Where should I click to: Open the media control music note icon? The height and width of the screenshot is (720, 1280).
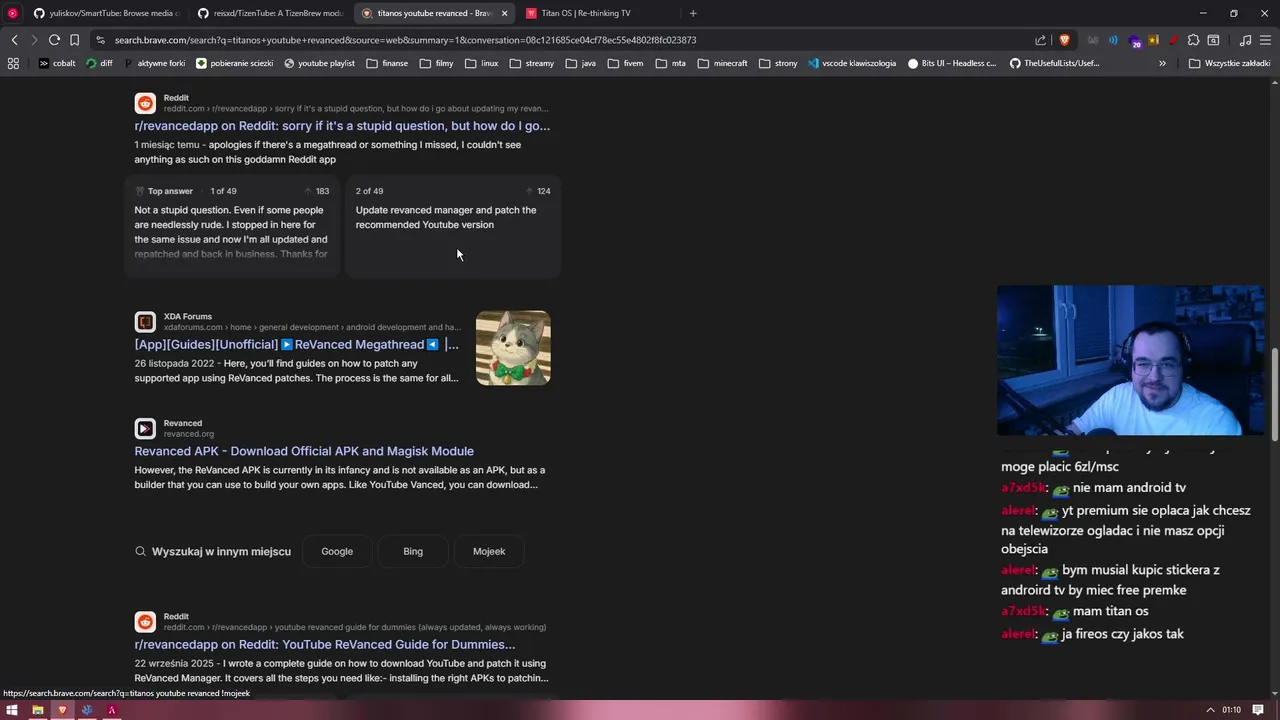[x=1245, y=40]
